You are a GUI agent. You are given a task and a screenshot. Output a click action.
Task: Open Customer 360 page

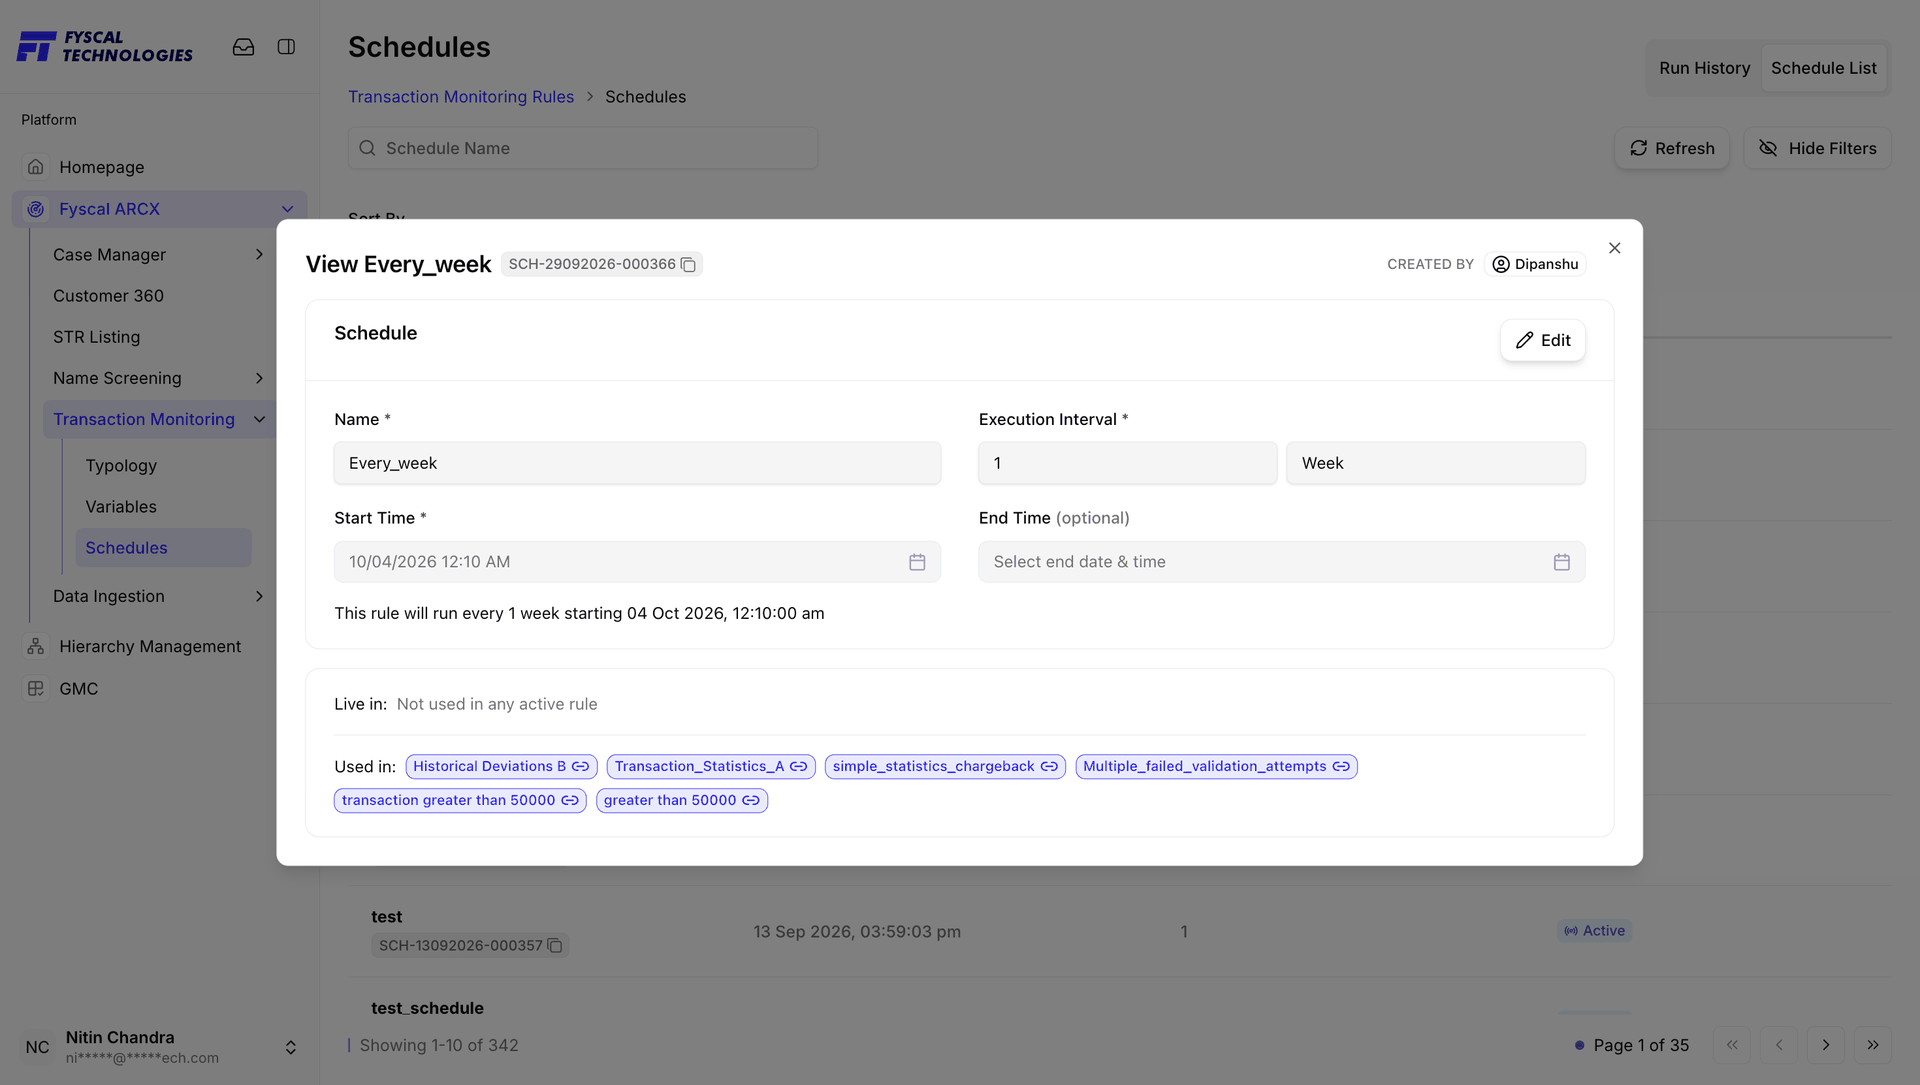coord(108,296)
